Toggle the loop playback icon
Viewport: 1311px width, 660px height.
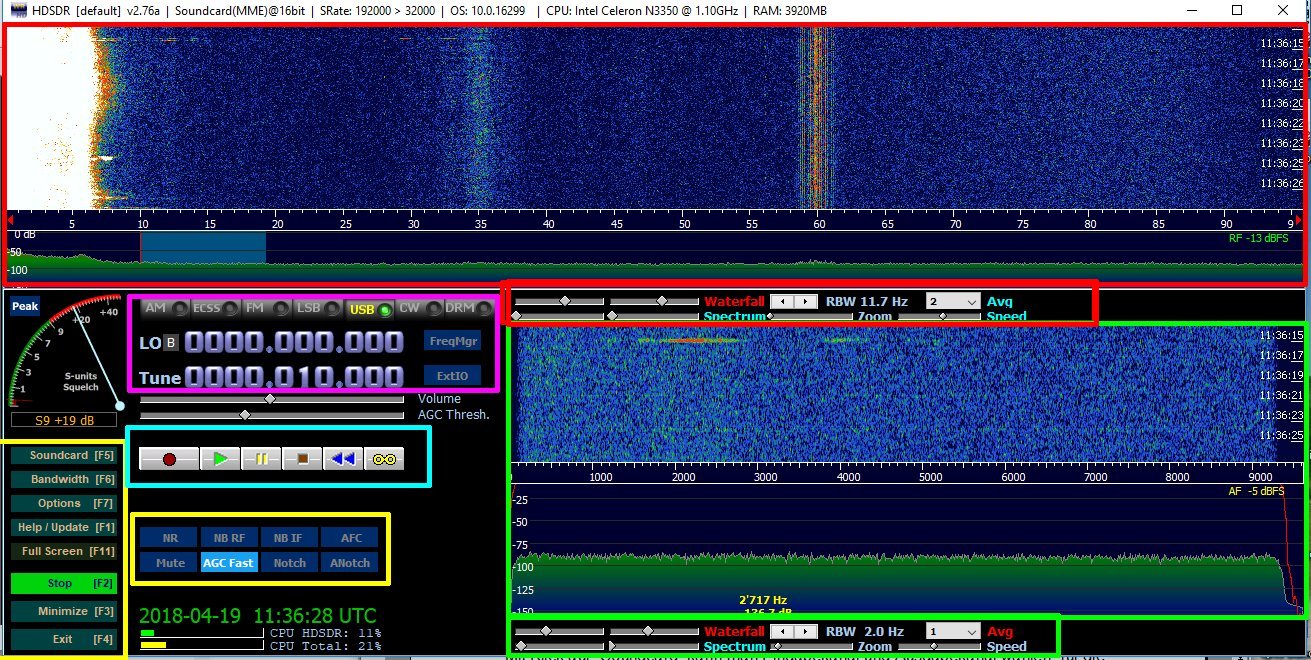(x=384, y=459)
